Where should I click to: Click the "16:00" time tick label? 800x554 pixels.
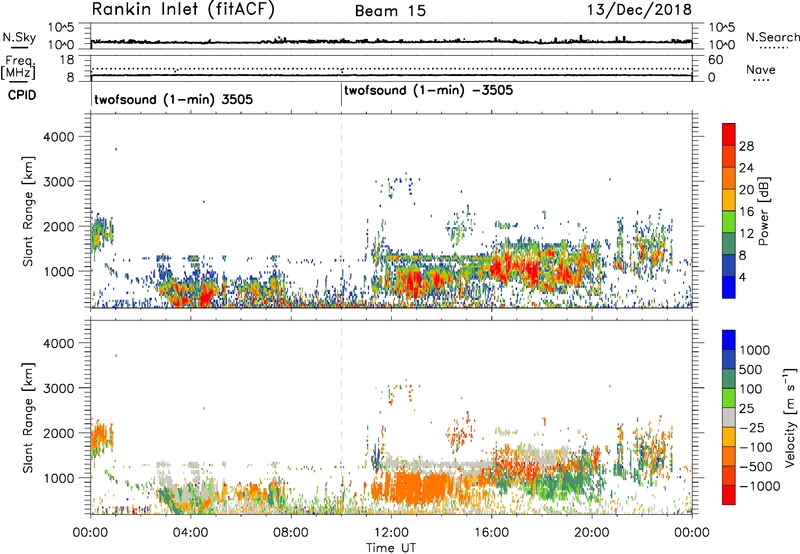491,533
